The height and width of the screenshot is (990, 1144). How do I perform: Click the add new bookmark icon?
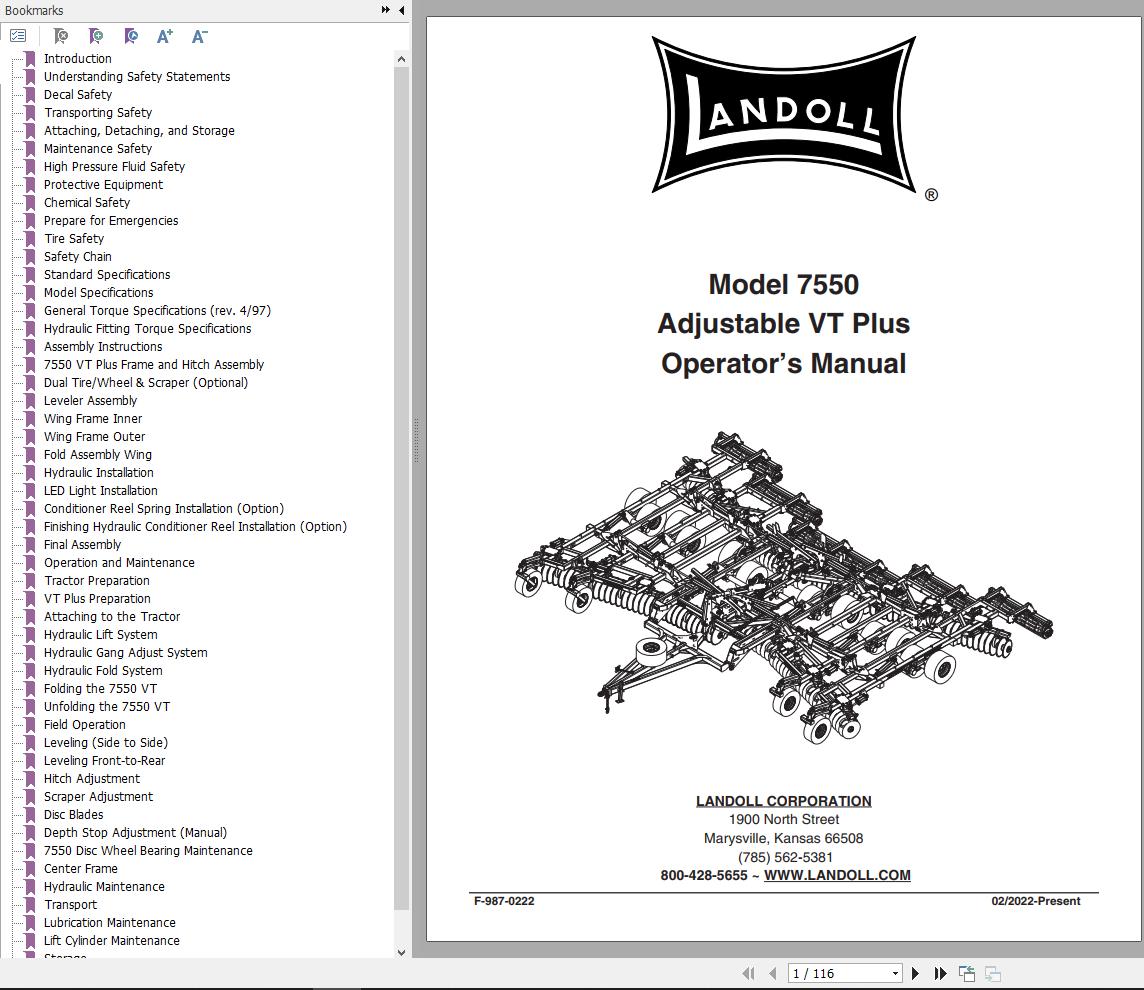coord(96,36)
